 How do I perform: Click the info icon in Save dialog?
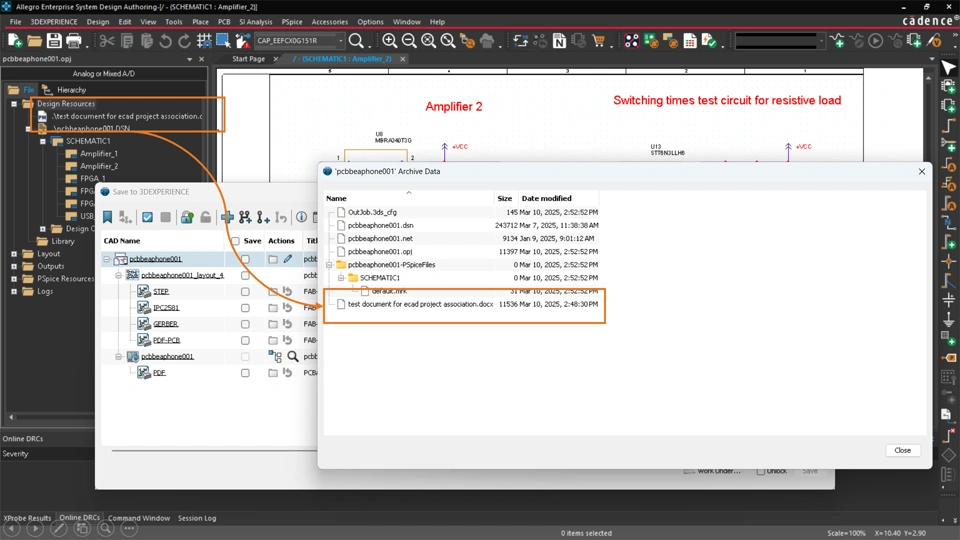tap(301, 217)
